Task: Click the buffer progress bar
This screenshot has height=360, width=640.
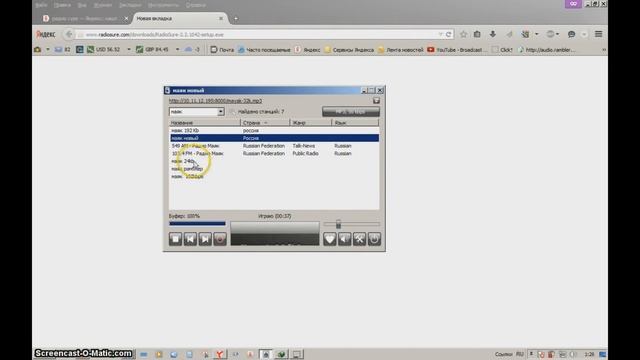Action: pos(197,223)
